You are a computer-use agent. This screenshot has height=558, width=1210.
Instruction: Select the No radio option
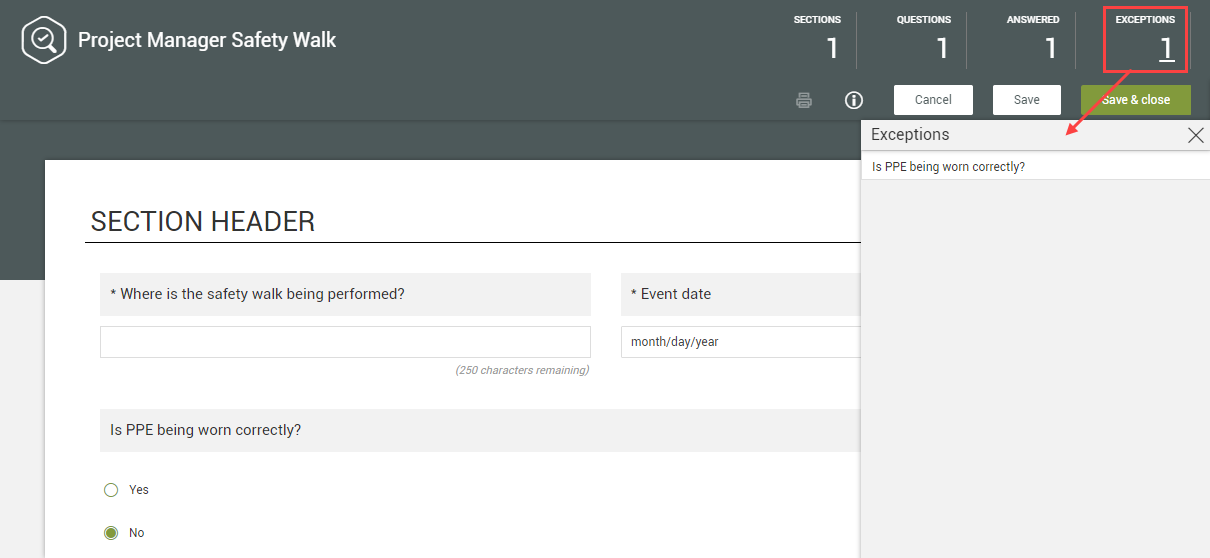[111, 533]
